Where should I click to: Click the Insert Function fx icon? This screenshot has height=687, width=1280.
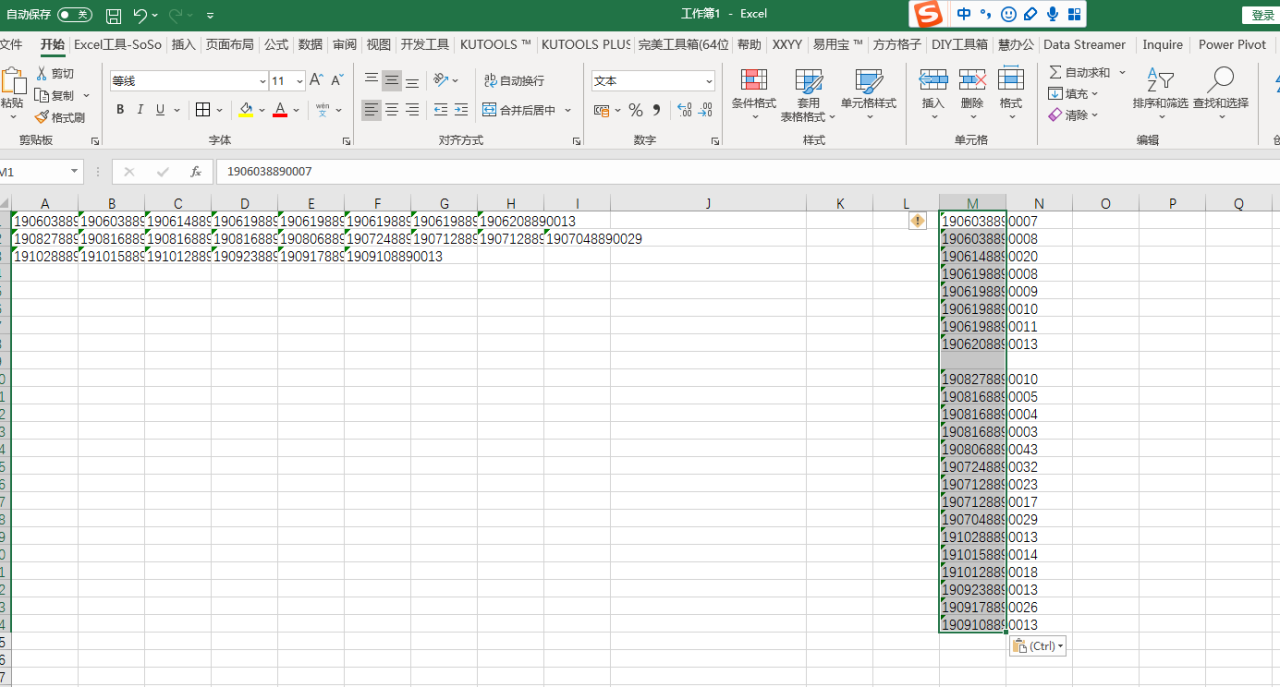click(196, 172)
